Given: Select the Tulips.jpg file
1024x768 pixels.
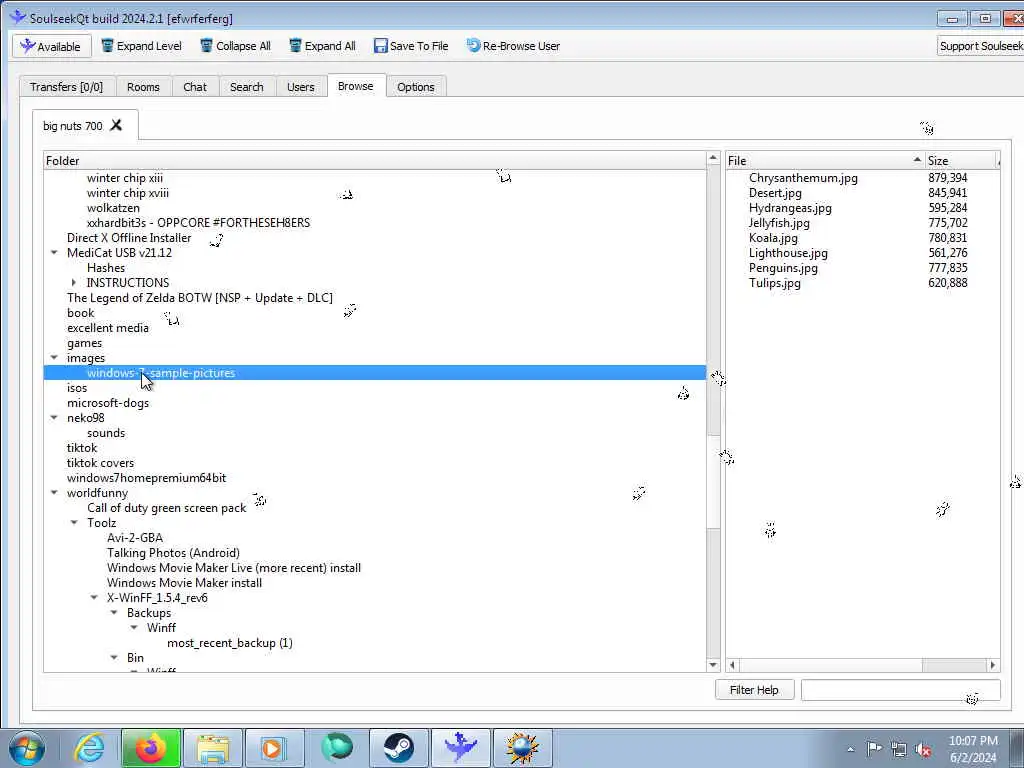Looking at the screenshot, I should pyautogui.click(x=775, y=283).
